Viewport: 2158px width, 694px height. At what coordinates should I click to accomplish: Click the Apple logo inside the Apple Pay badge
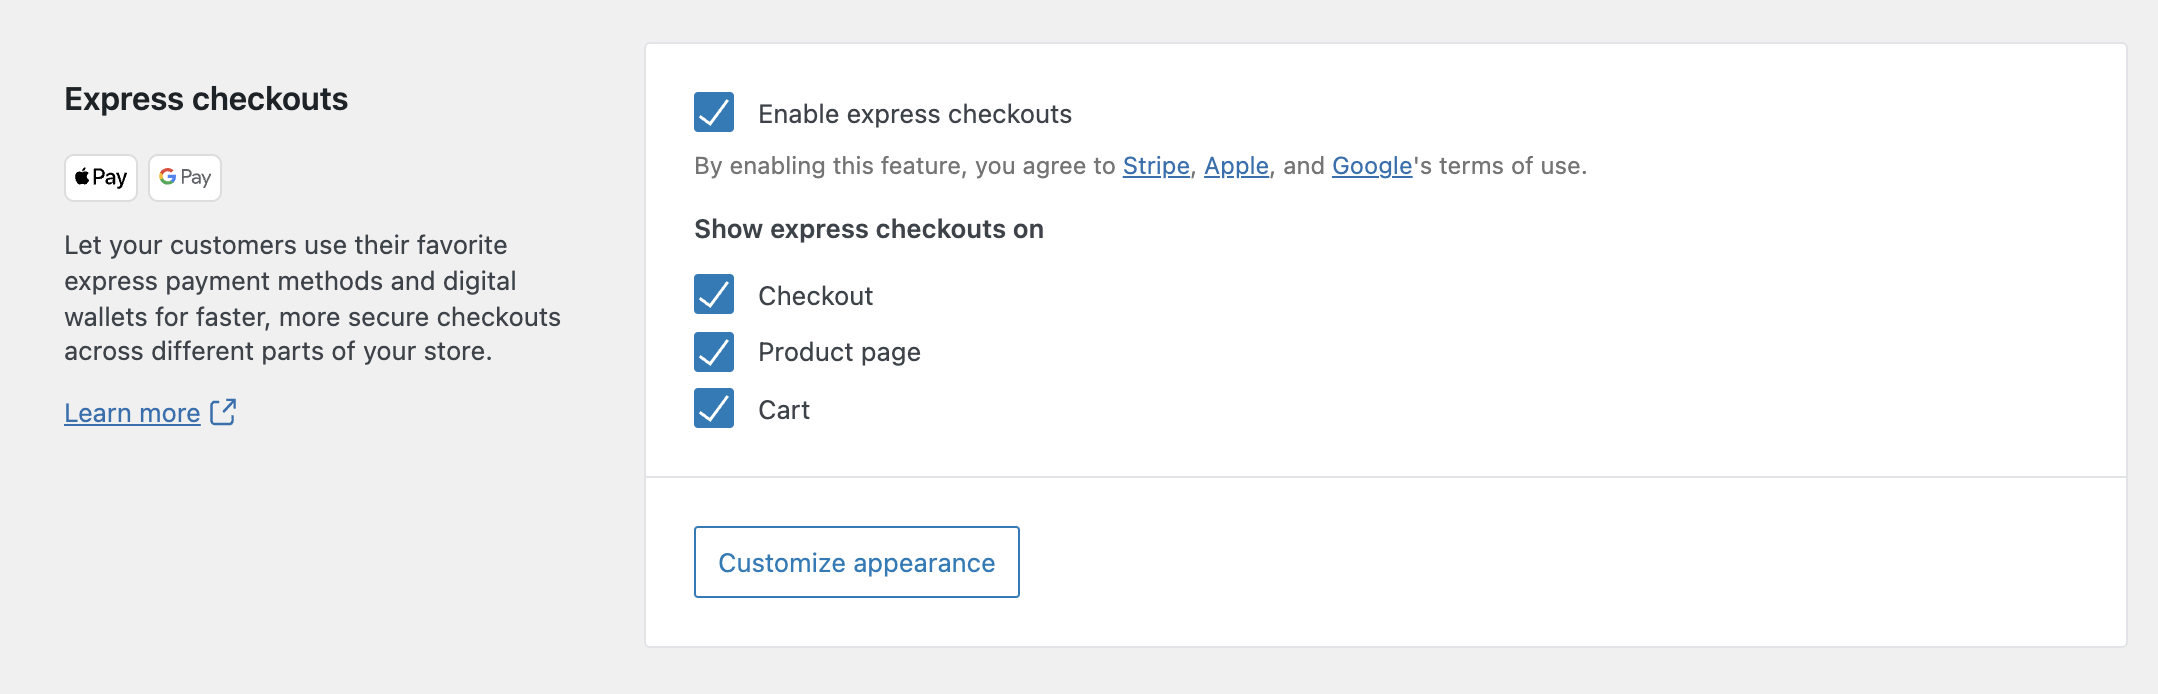(x=82, y=176)
